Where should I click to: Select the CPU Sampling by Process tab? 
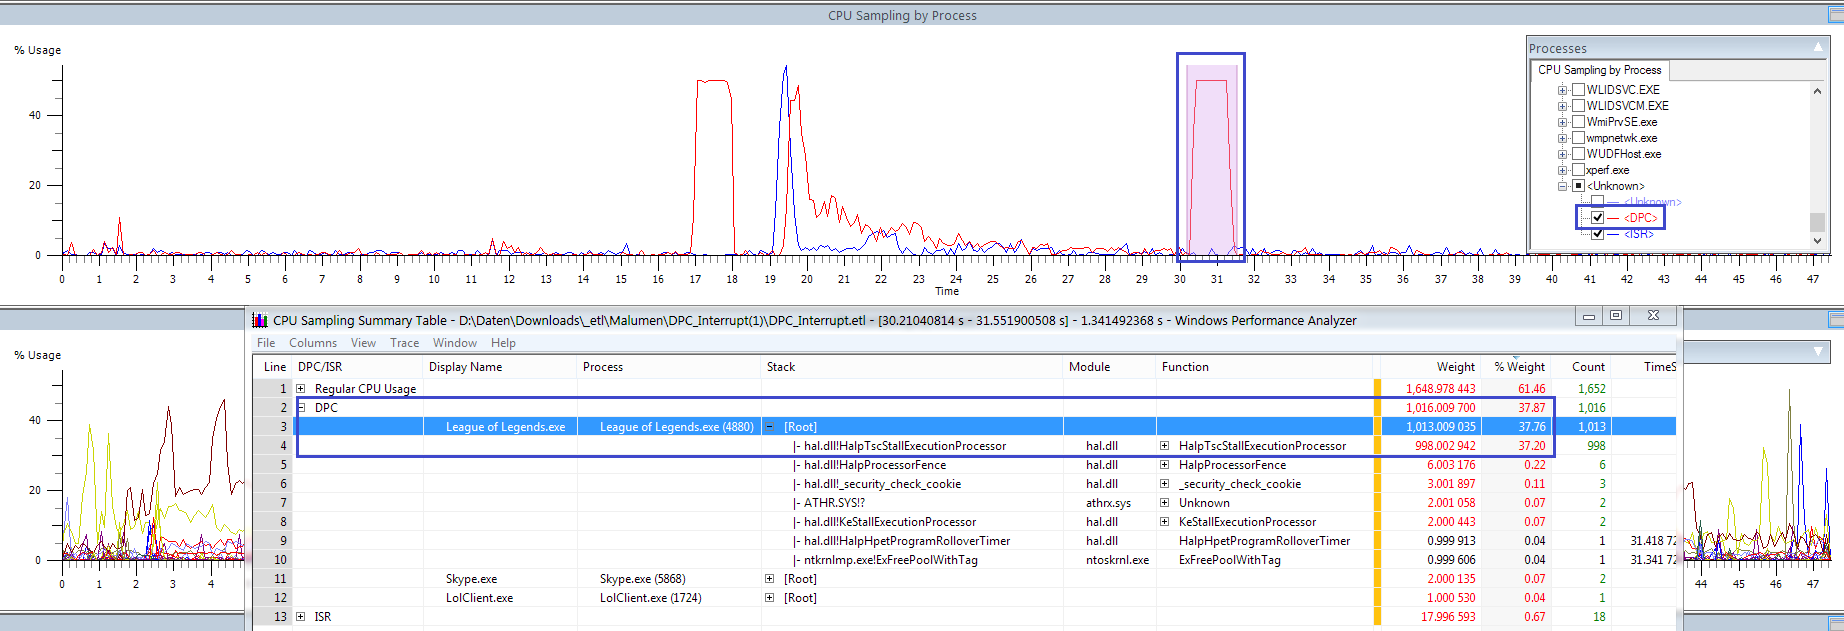pos(1599,70)
